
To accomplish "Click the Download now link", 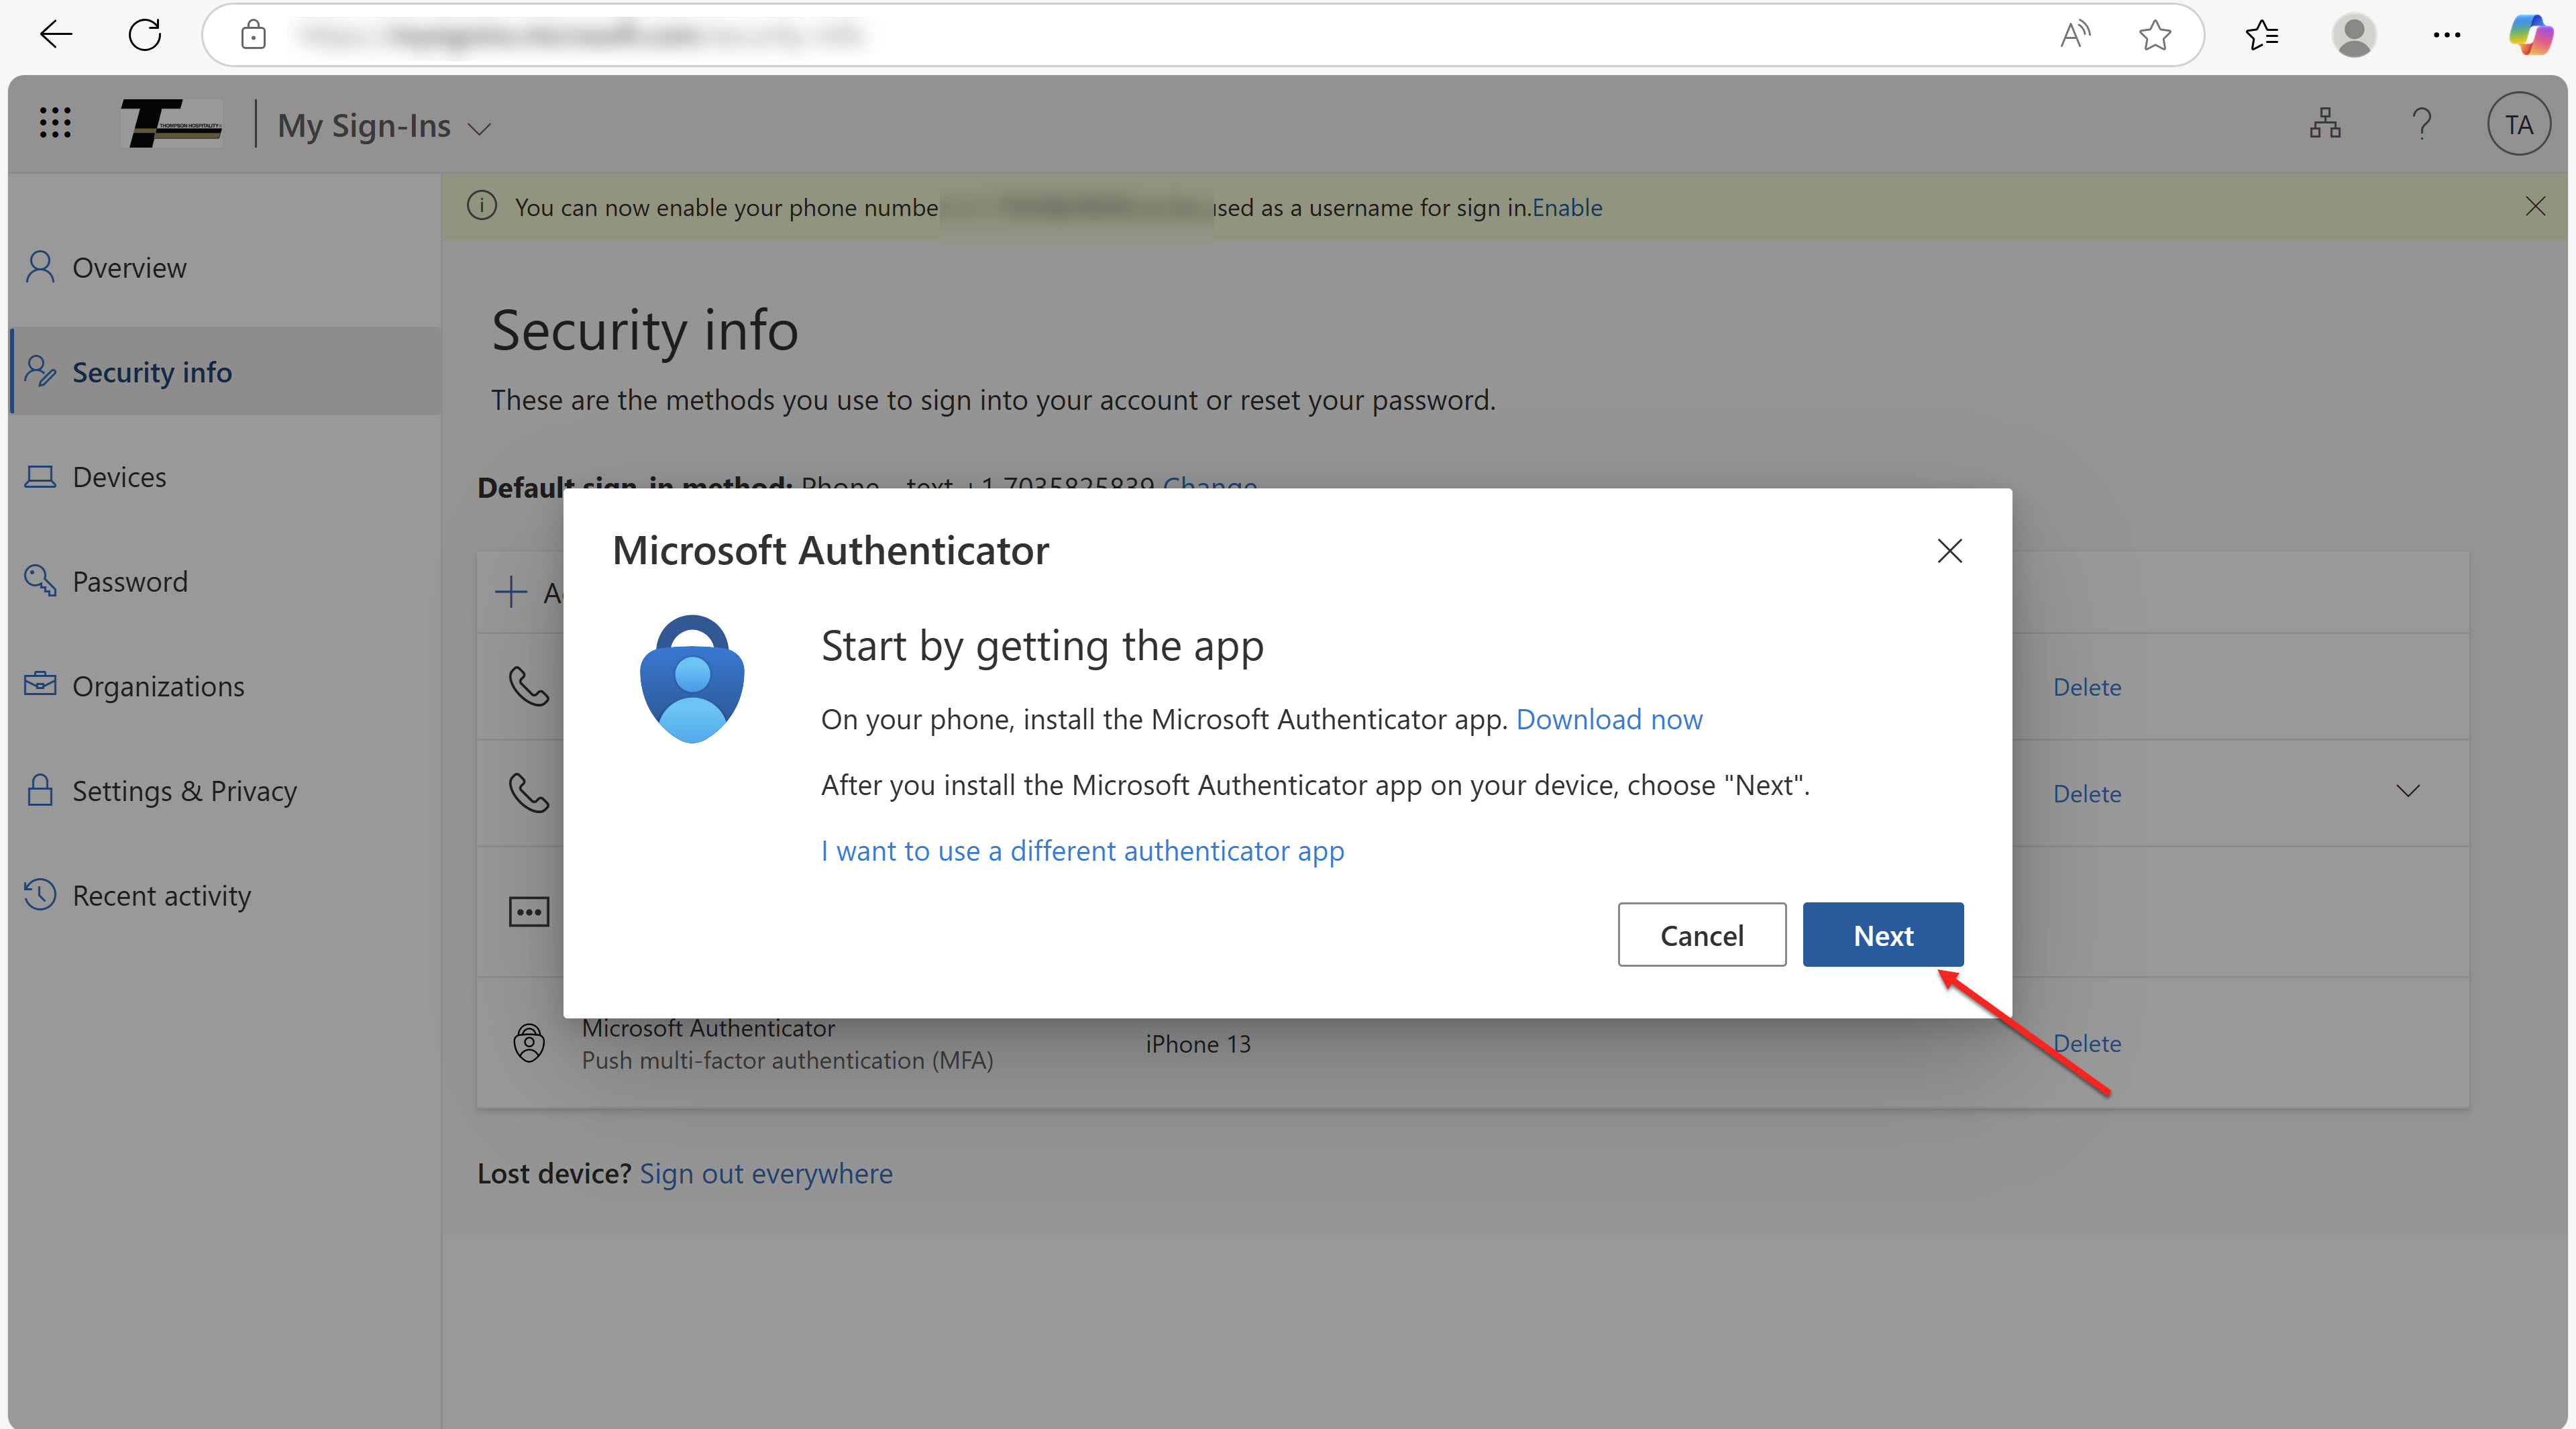I will coord(1609,719).
